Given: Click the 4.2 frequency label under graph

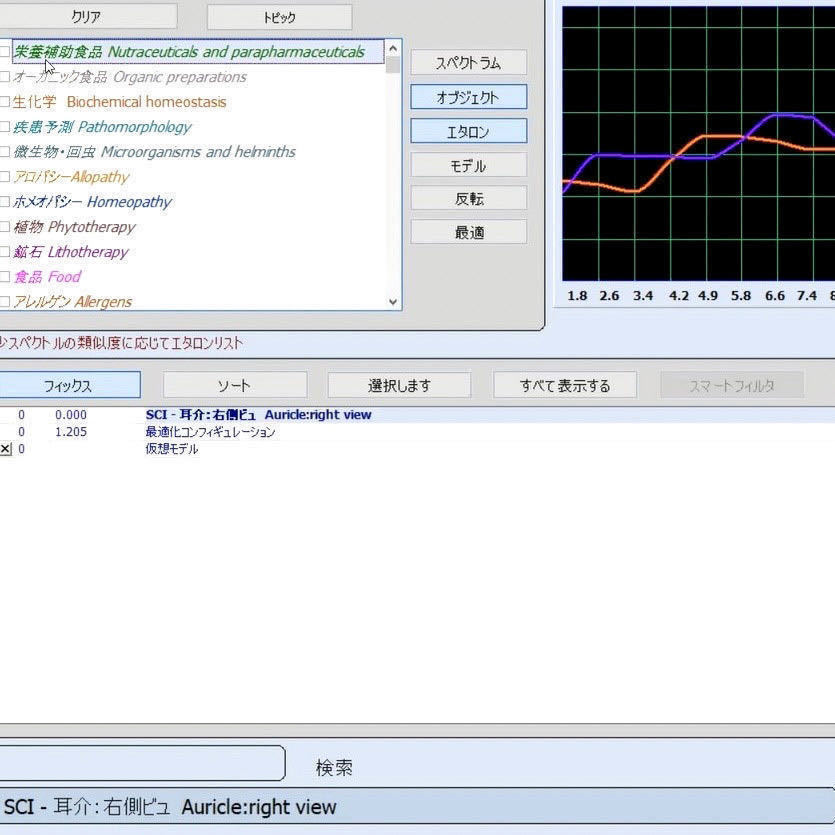Looking at the screenshot, I should [x=678, y=296].
